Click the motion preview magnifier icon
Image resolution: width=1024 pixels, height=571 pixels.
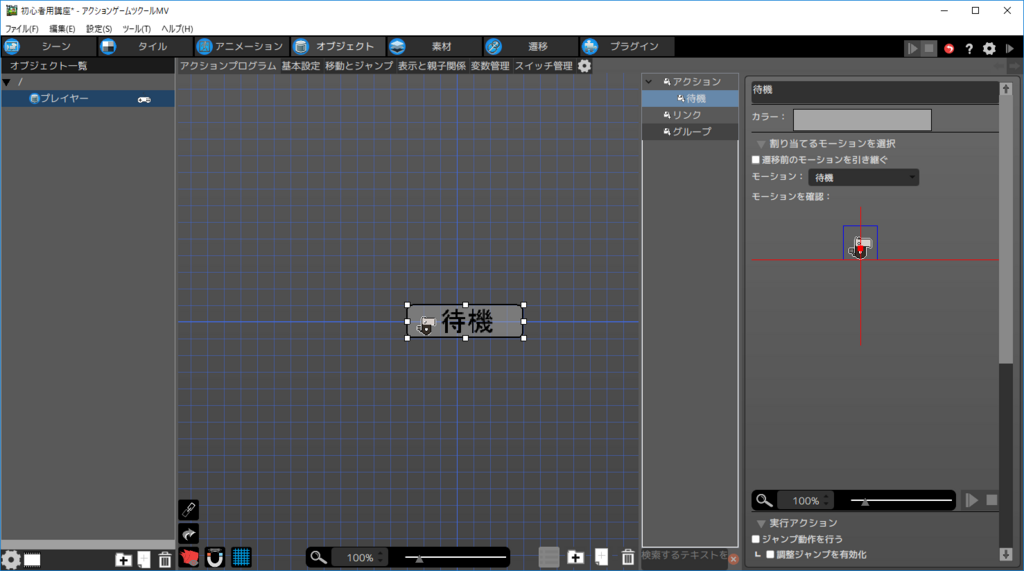point(763,500)
